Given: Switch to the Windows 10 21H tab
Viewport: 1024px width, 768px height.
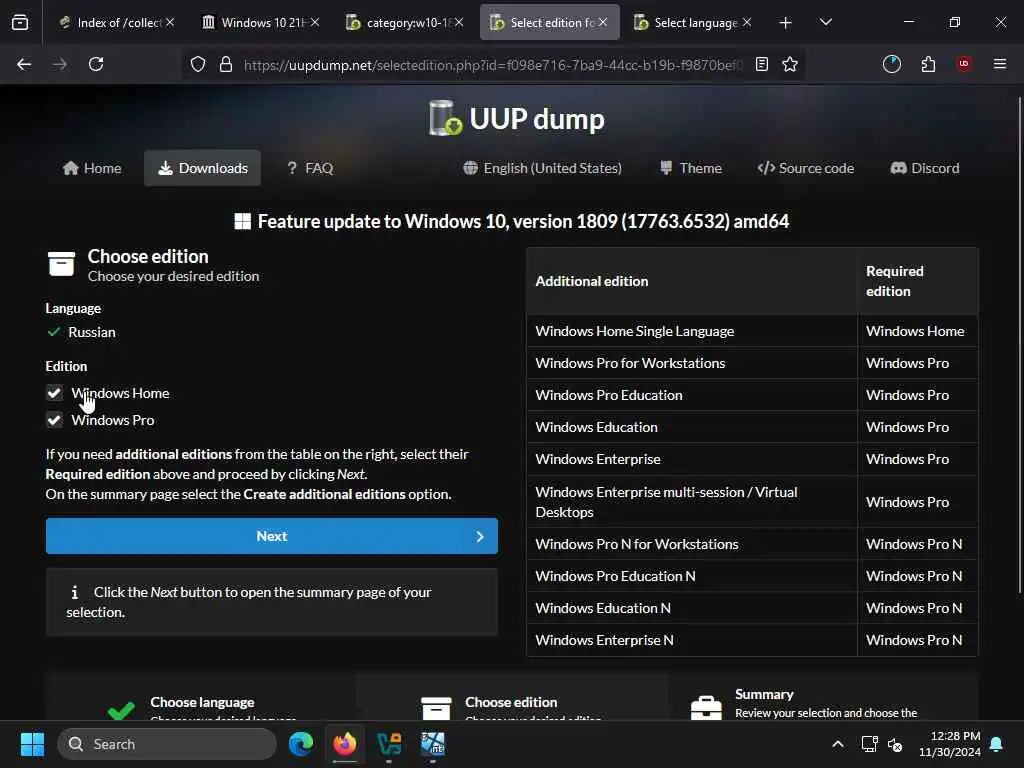Looking at the screenshot, I should click(261, 22).
